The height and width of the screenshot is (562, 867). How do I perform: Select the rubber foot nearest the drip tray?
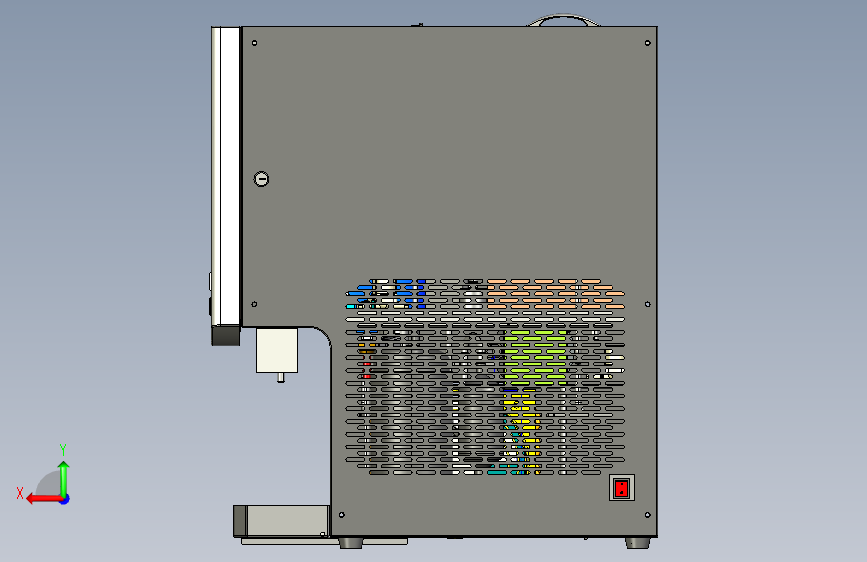[x=351, y=543]
